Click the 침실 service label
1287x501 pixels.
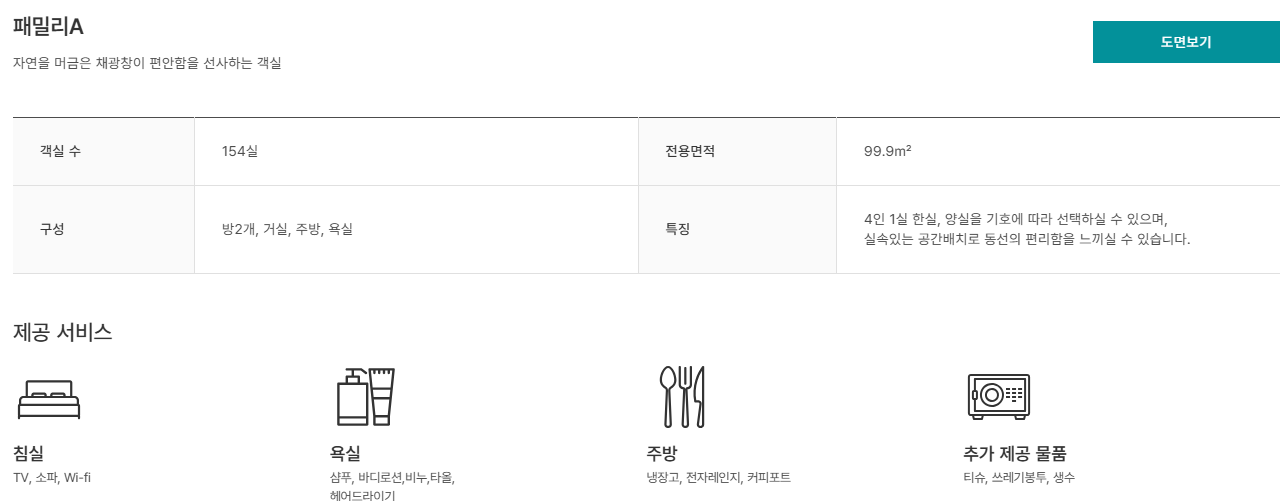(29, 453)
